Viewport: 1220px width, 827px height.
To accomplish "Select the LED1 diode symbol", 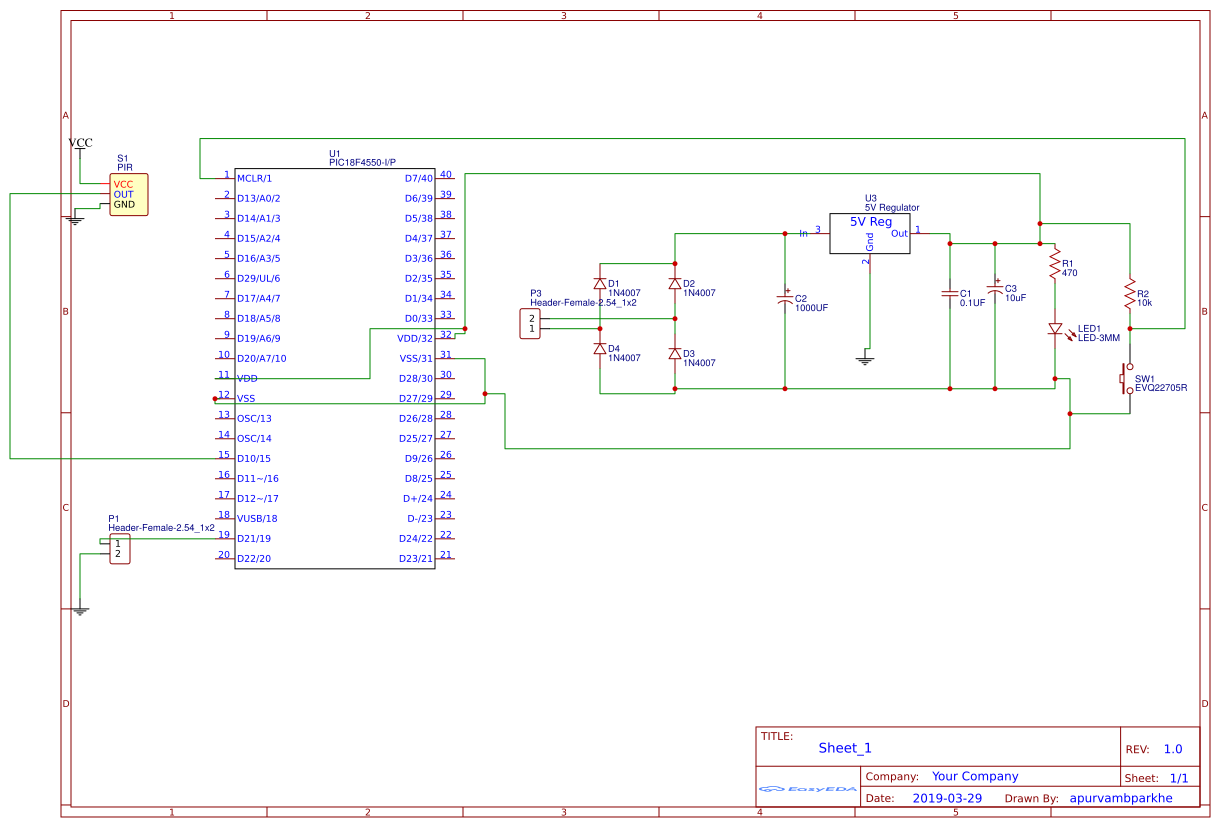I will 1054,328.
